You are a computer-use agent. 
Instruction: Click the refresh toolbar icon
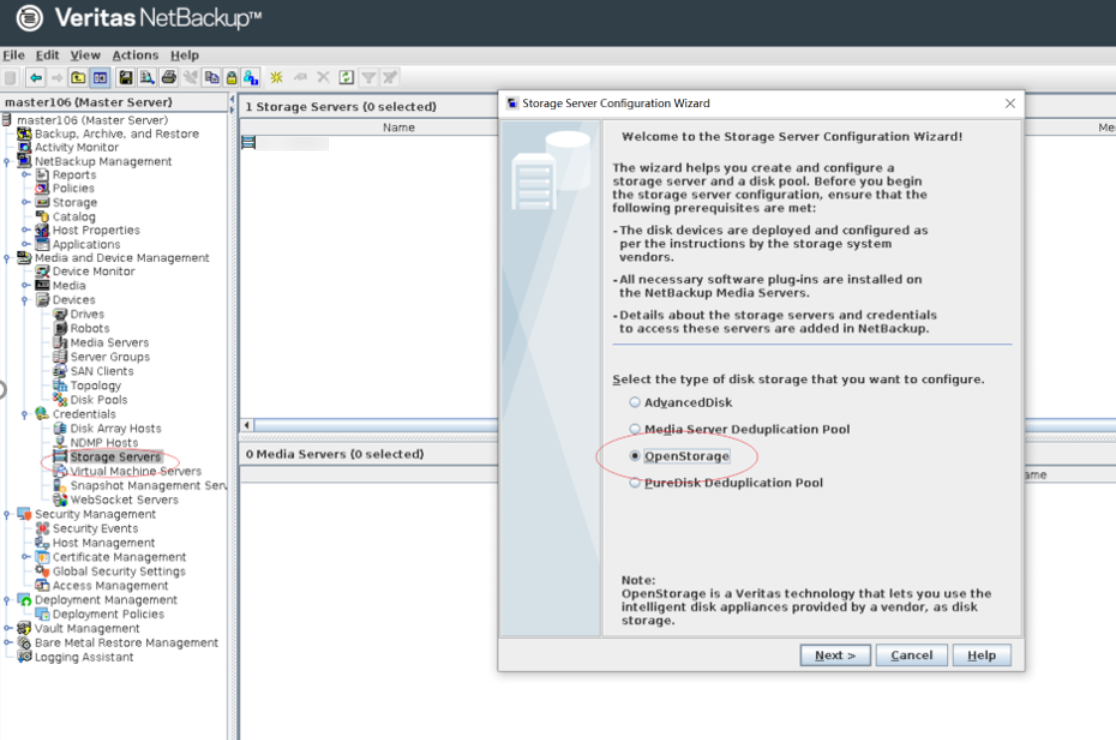346,78
